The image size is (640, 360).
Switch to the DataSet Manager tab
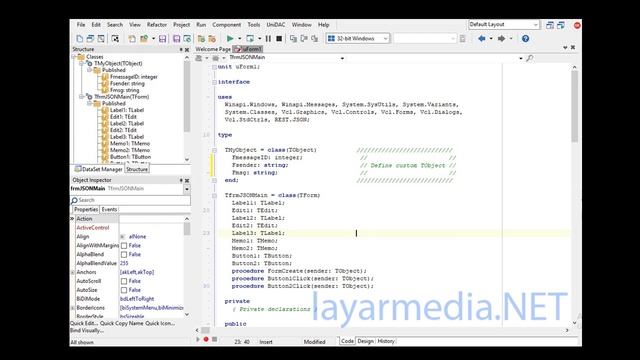coord(98,169)
